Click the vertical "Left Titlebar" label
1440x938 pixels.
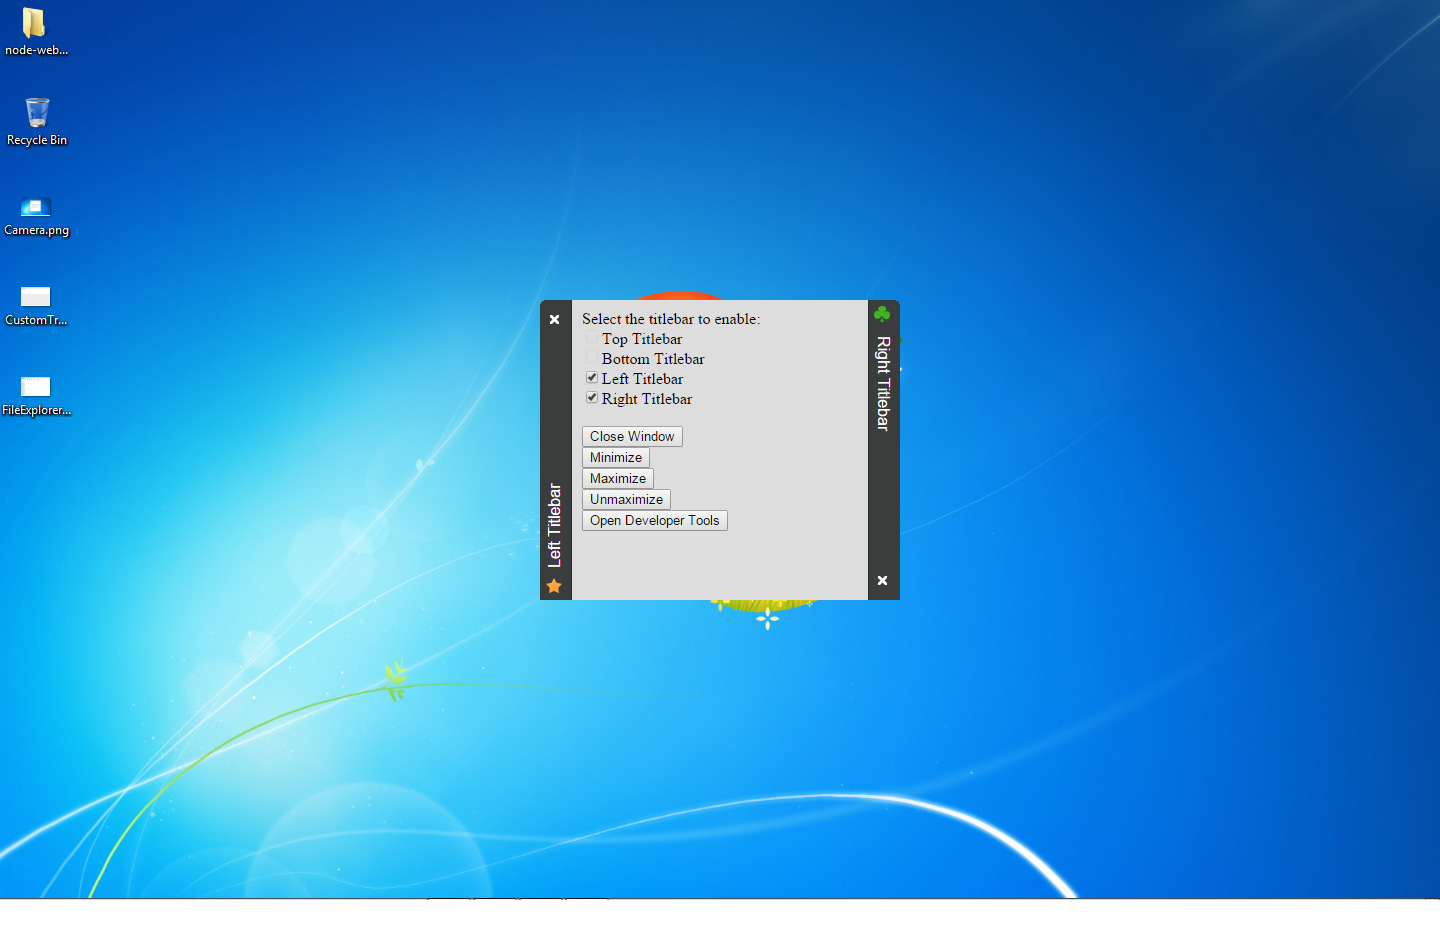click(555, 525)
